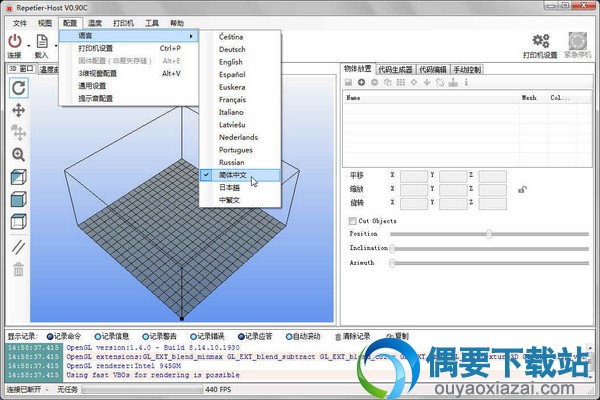Switch to the 物体放置 tab
Image resolution: width=600 pixels, height=400 pixels.
coord(358,69)
